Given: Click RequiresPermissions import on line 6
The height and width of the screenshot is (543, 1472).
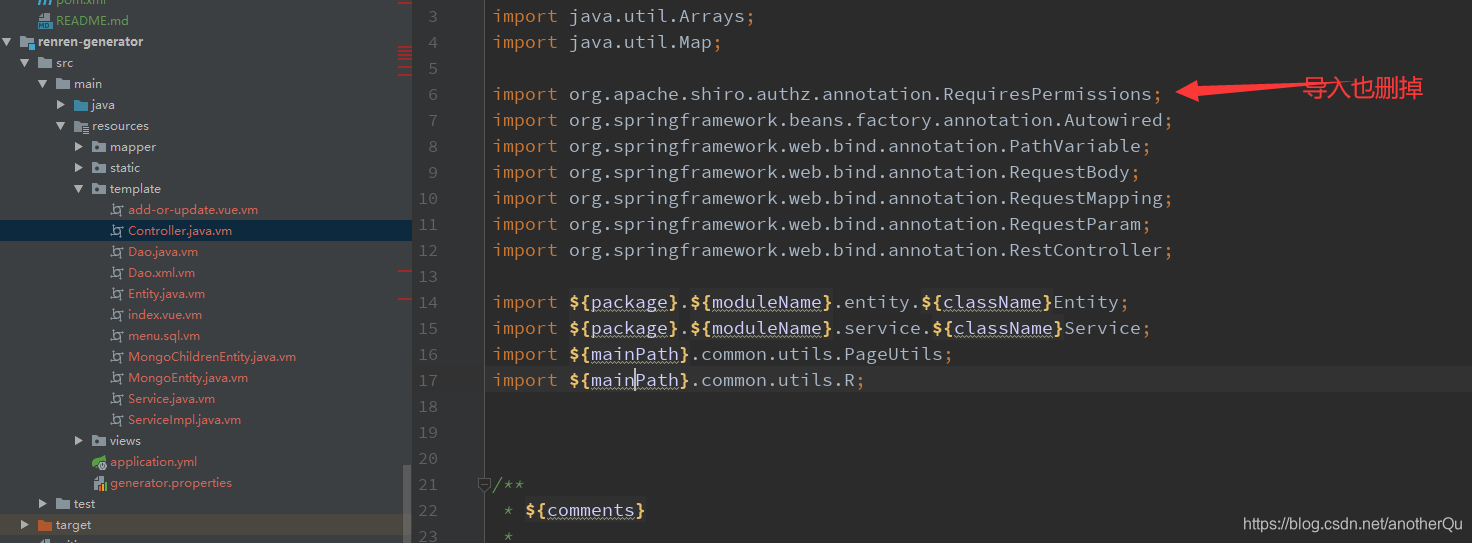Looking at the screenshot, I should pyautogui.click(x=827, y=94).
